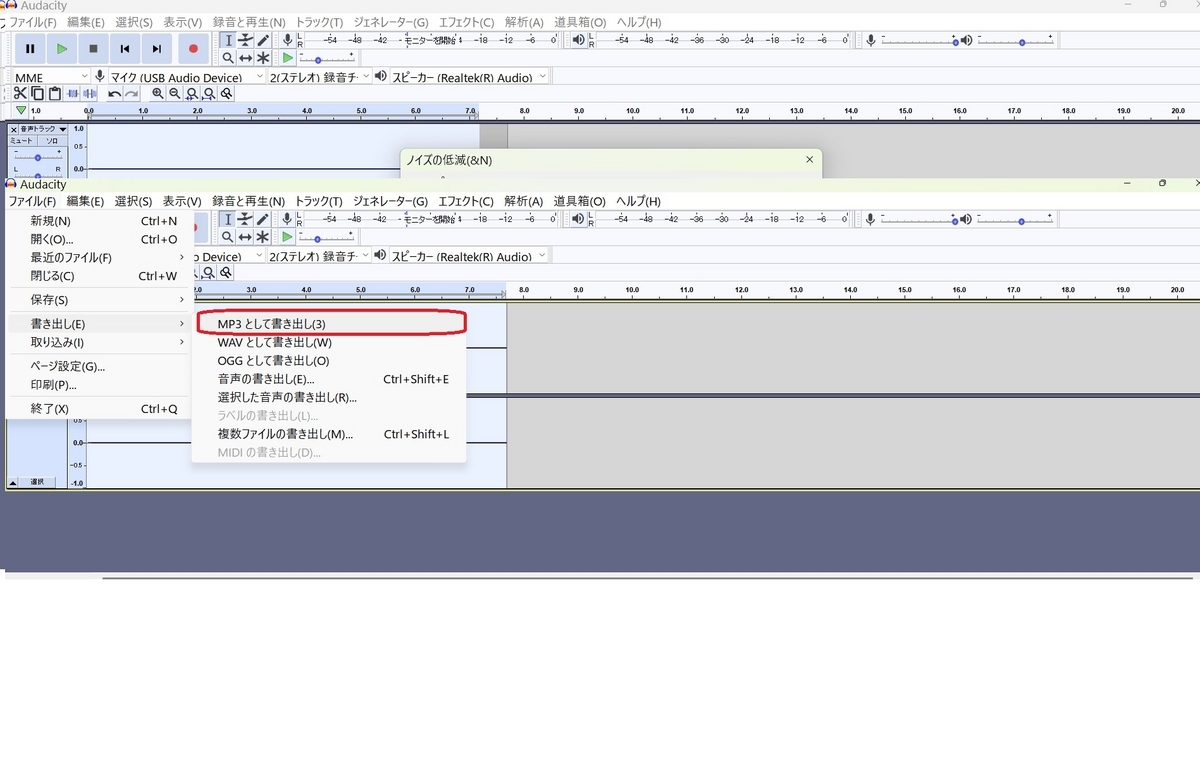Select 終了(X) in the File menu
The image size is (1200, 771).
pos(100,409)
